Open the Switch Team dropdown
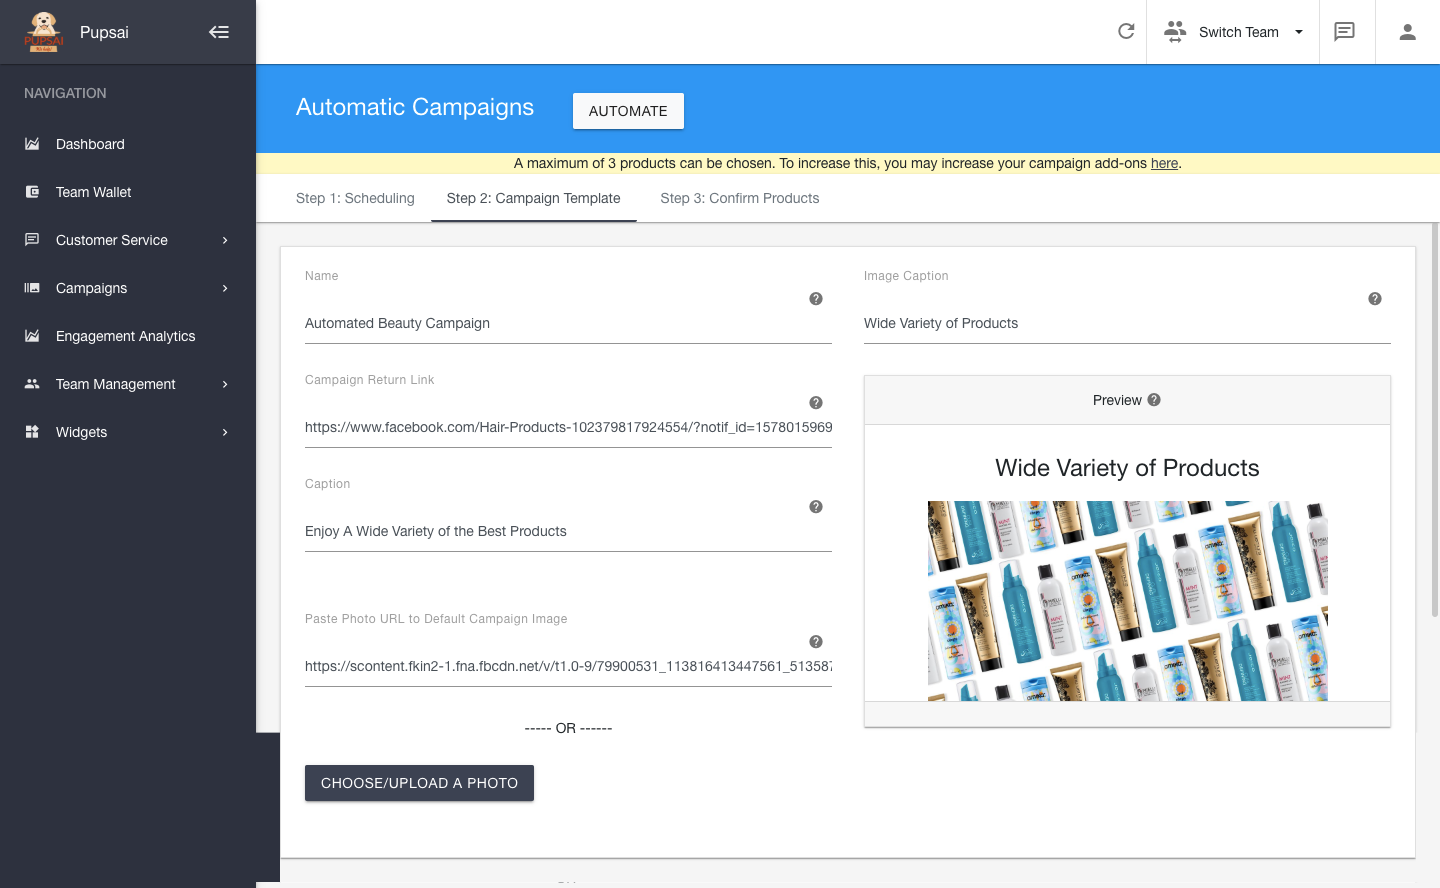 tap(1233, 32)
